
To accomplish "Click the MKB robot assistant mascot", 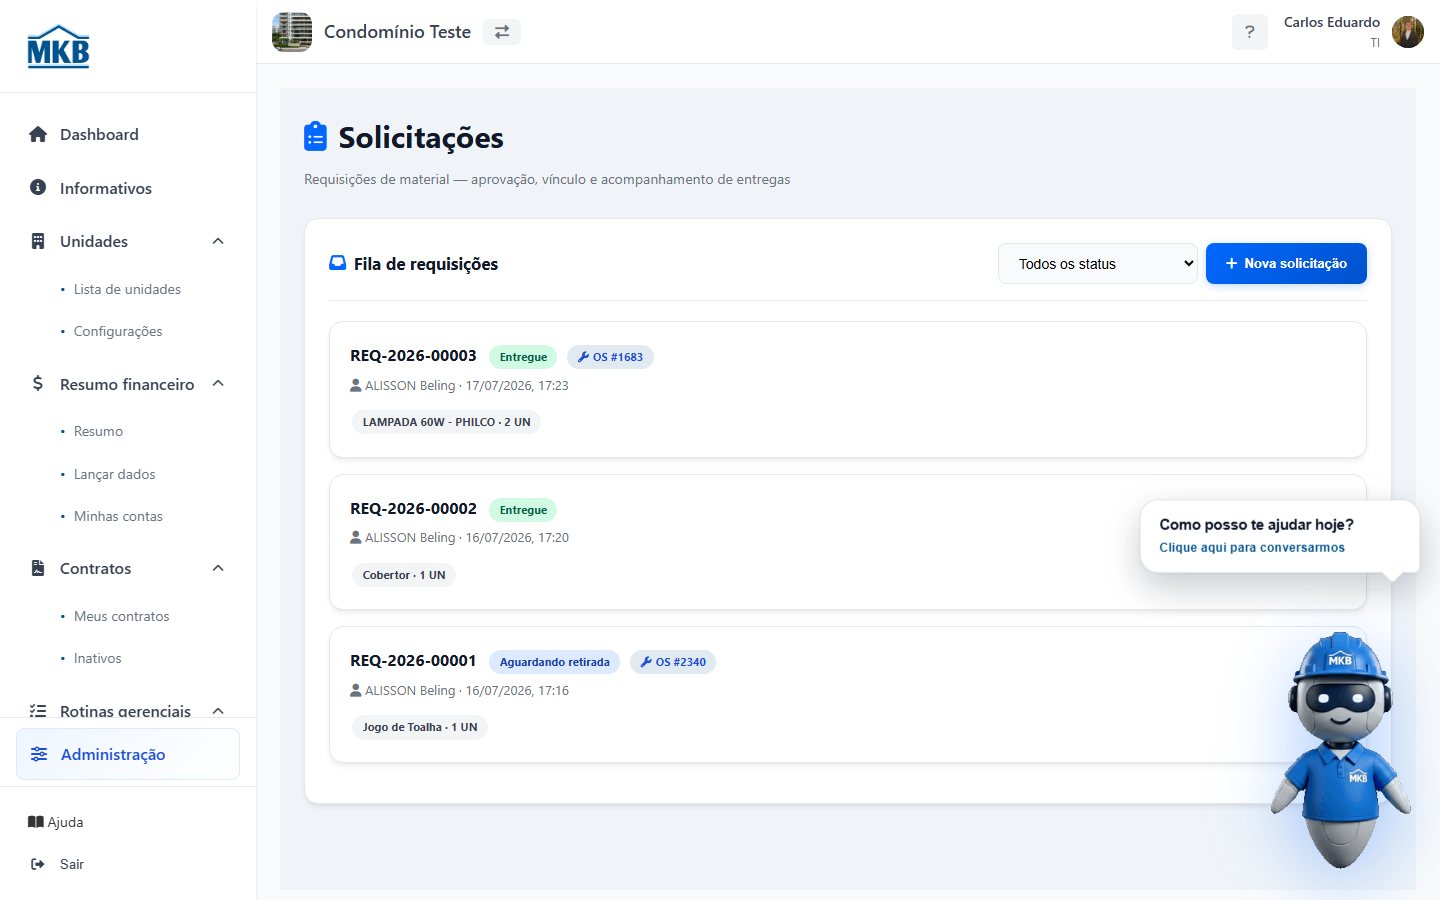I will pyautogui.click(x=1341, y=750).
